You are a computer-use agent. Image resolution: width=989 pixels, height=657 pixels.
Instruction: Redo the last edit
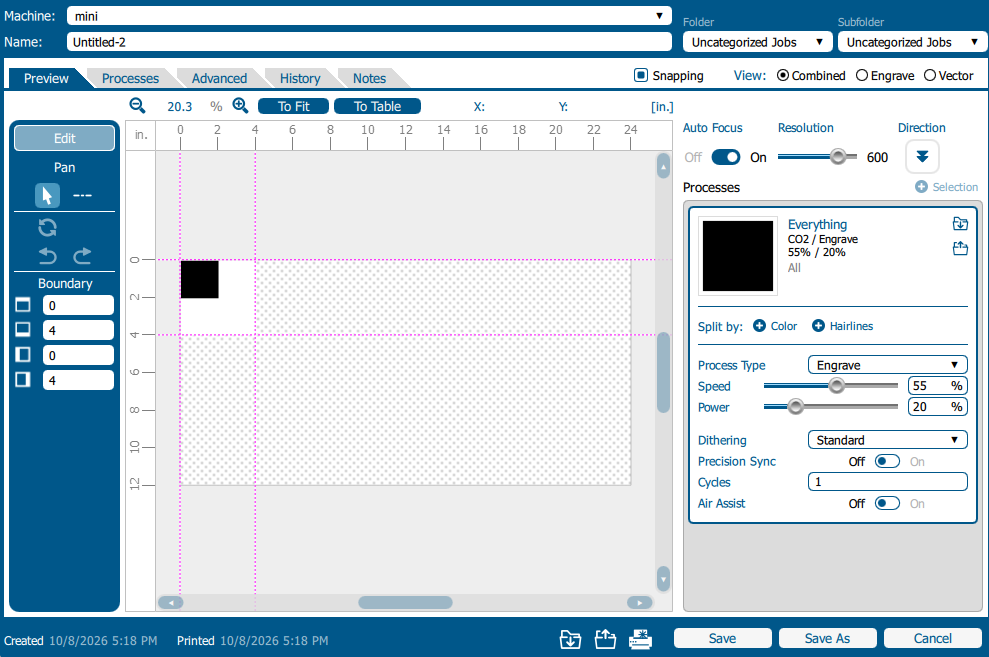coord(83,255)
